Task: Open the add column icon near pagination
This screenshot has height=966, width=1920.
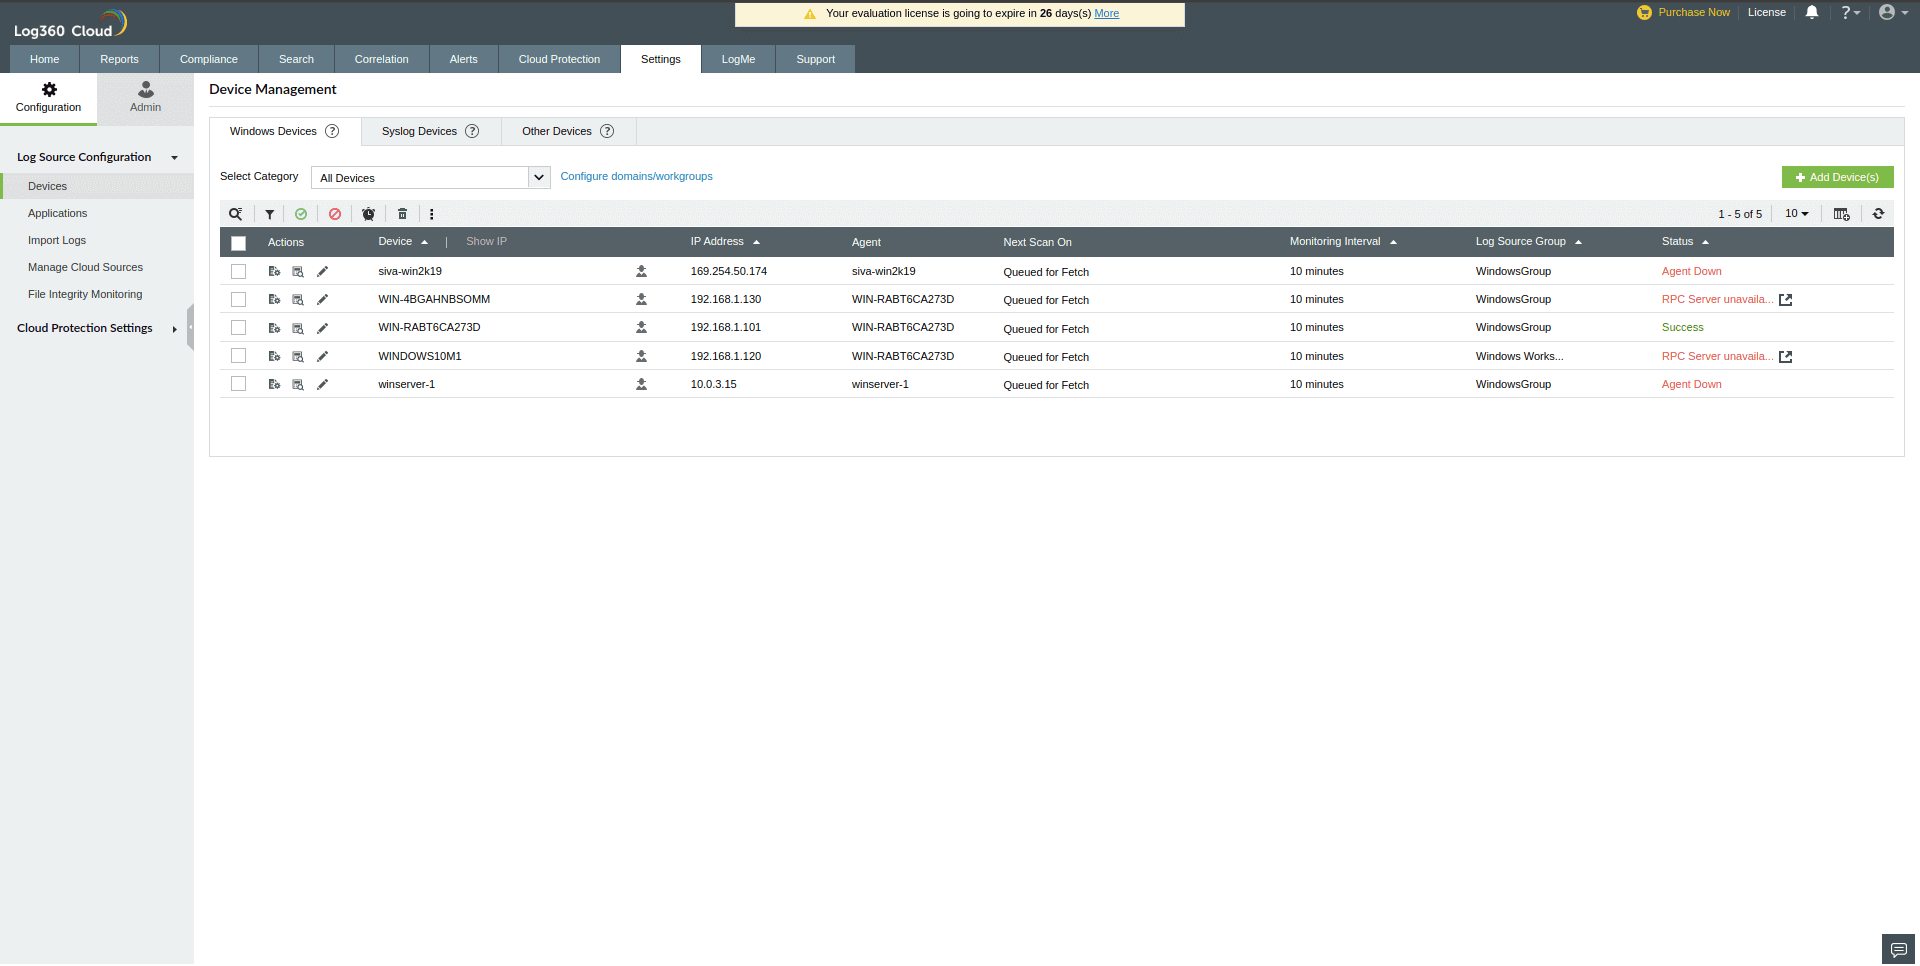Action: tap(1842, 214)
